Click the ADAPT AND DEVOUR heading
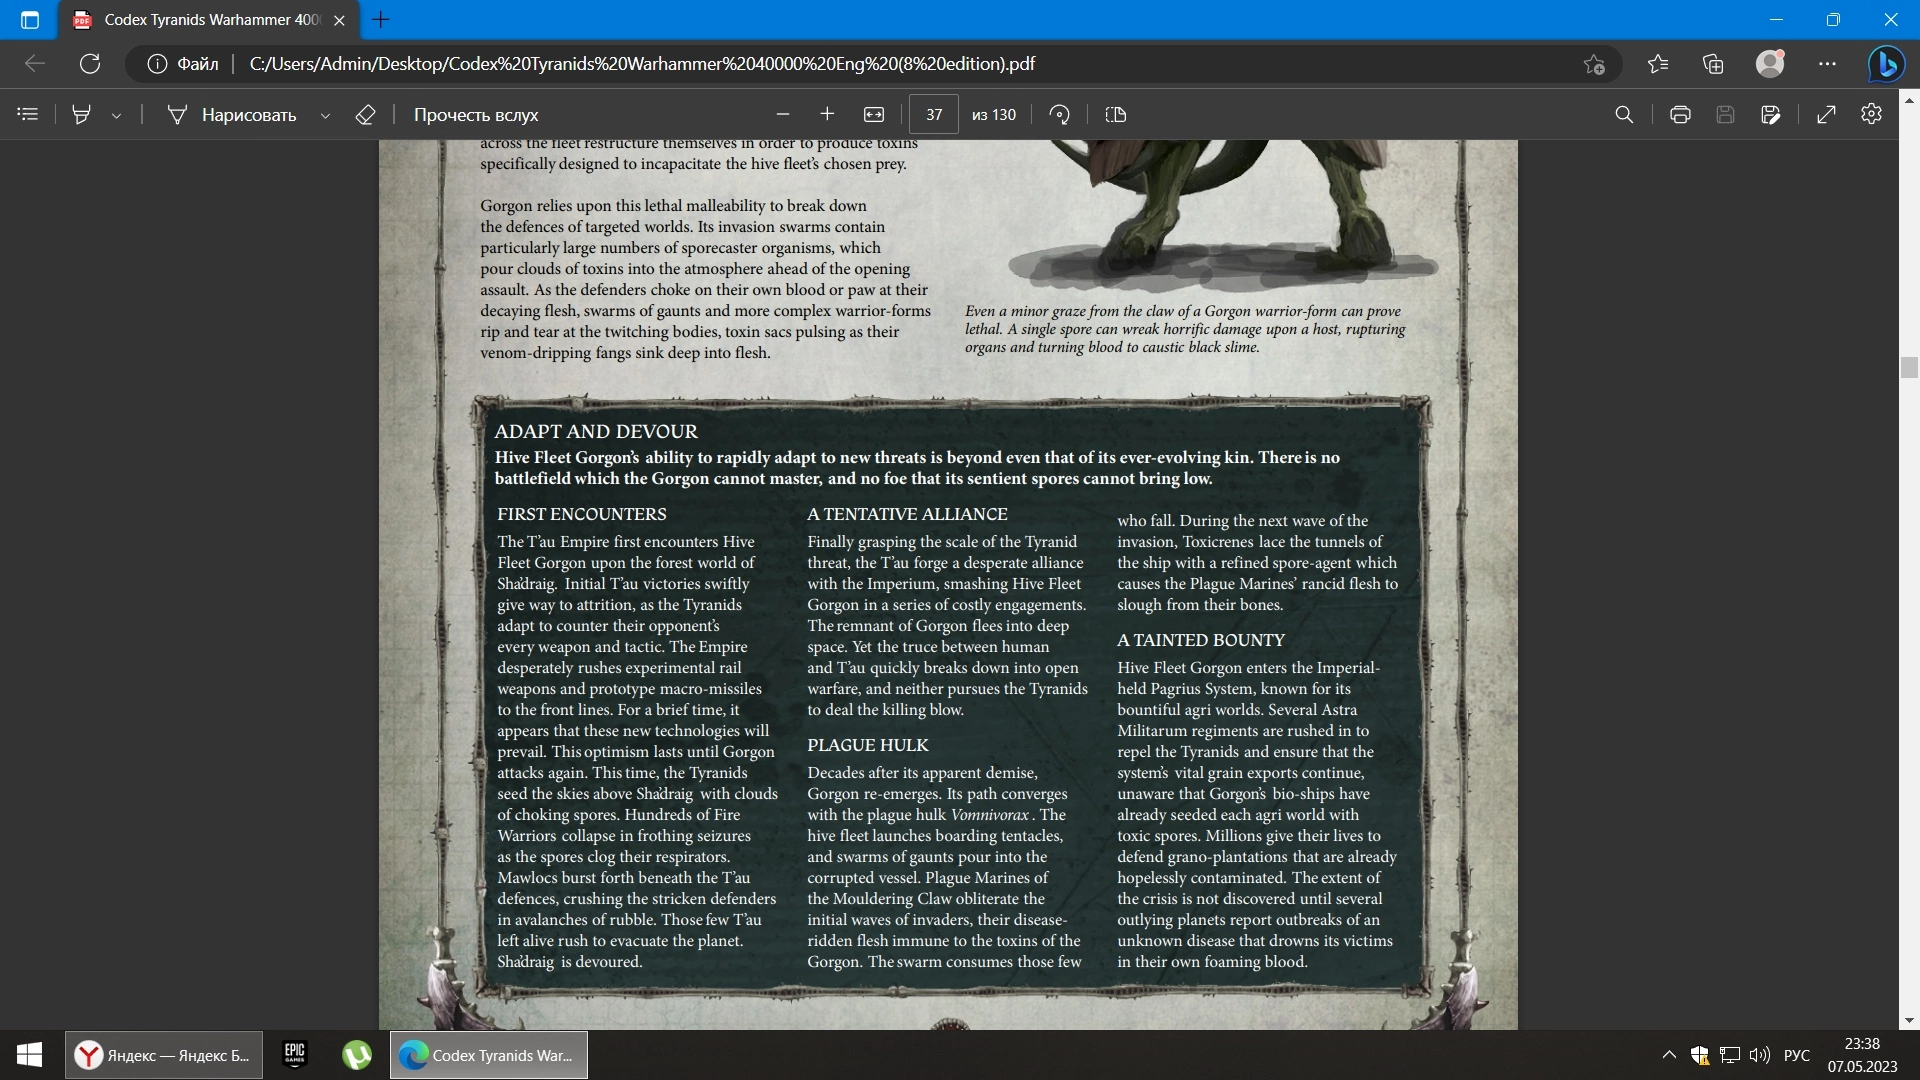Screen dimensions: 1920x1080 tap(596, 431)
